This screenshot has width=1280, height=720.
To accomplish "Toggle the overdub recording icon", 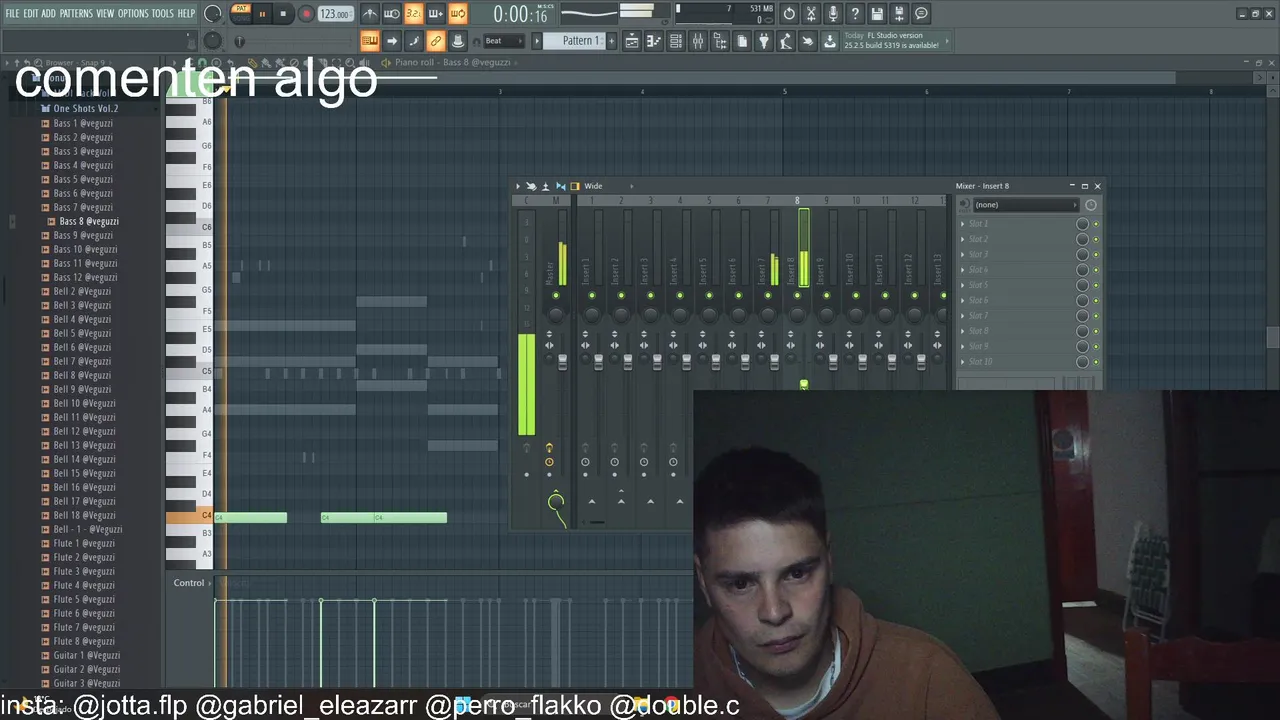I will [x=436, y=14].
